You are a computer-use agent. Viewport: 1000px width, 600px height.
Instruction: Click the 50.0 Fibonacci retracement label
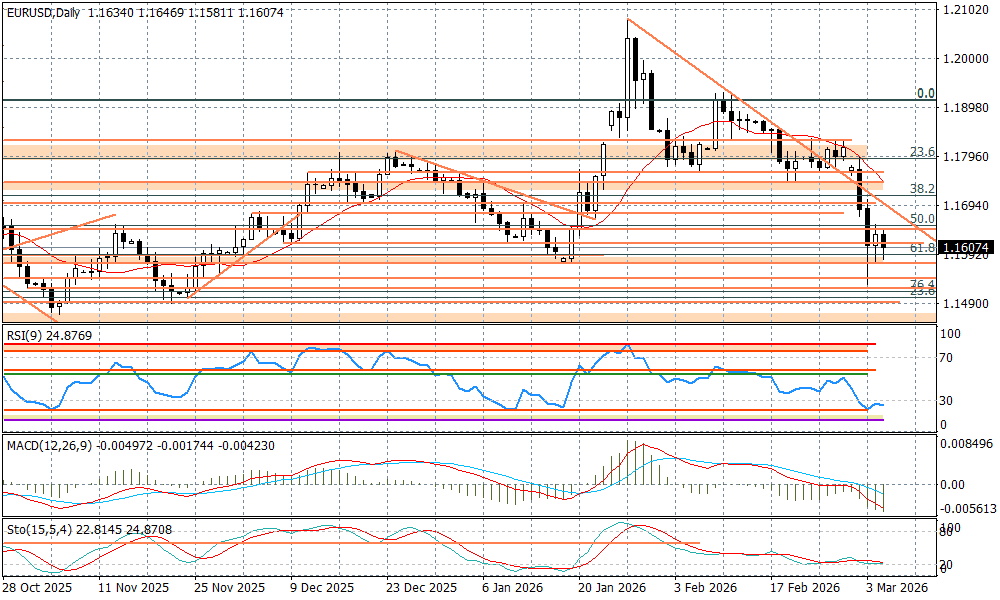click(x=921, y=218)
